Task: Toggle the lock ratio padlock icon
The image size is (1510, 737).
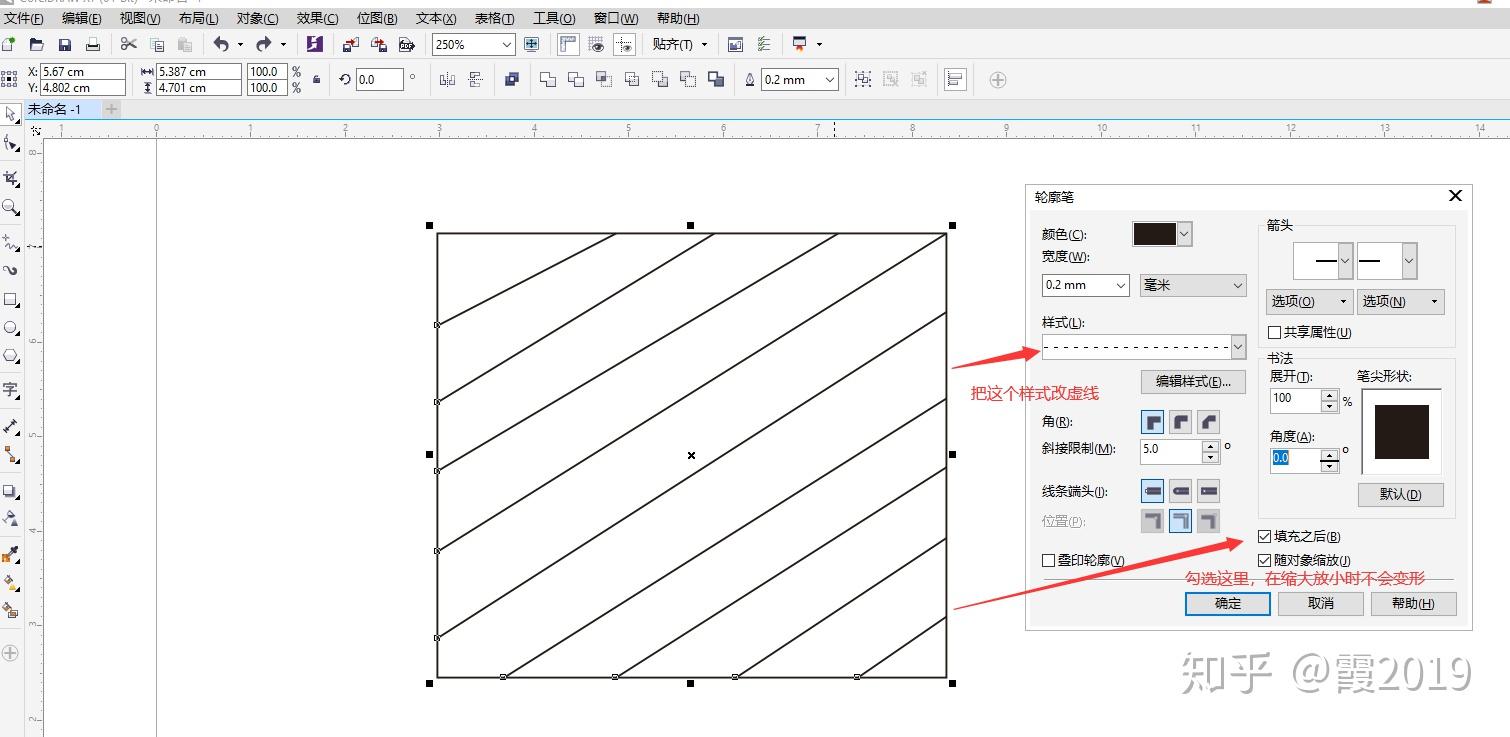Action: pos(317,80)
